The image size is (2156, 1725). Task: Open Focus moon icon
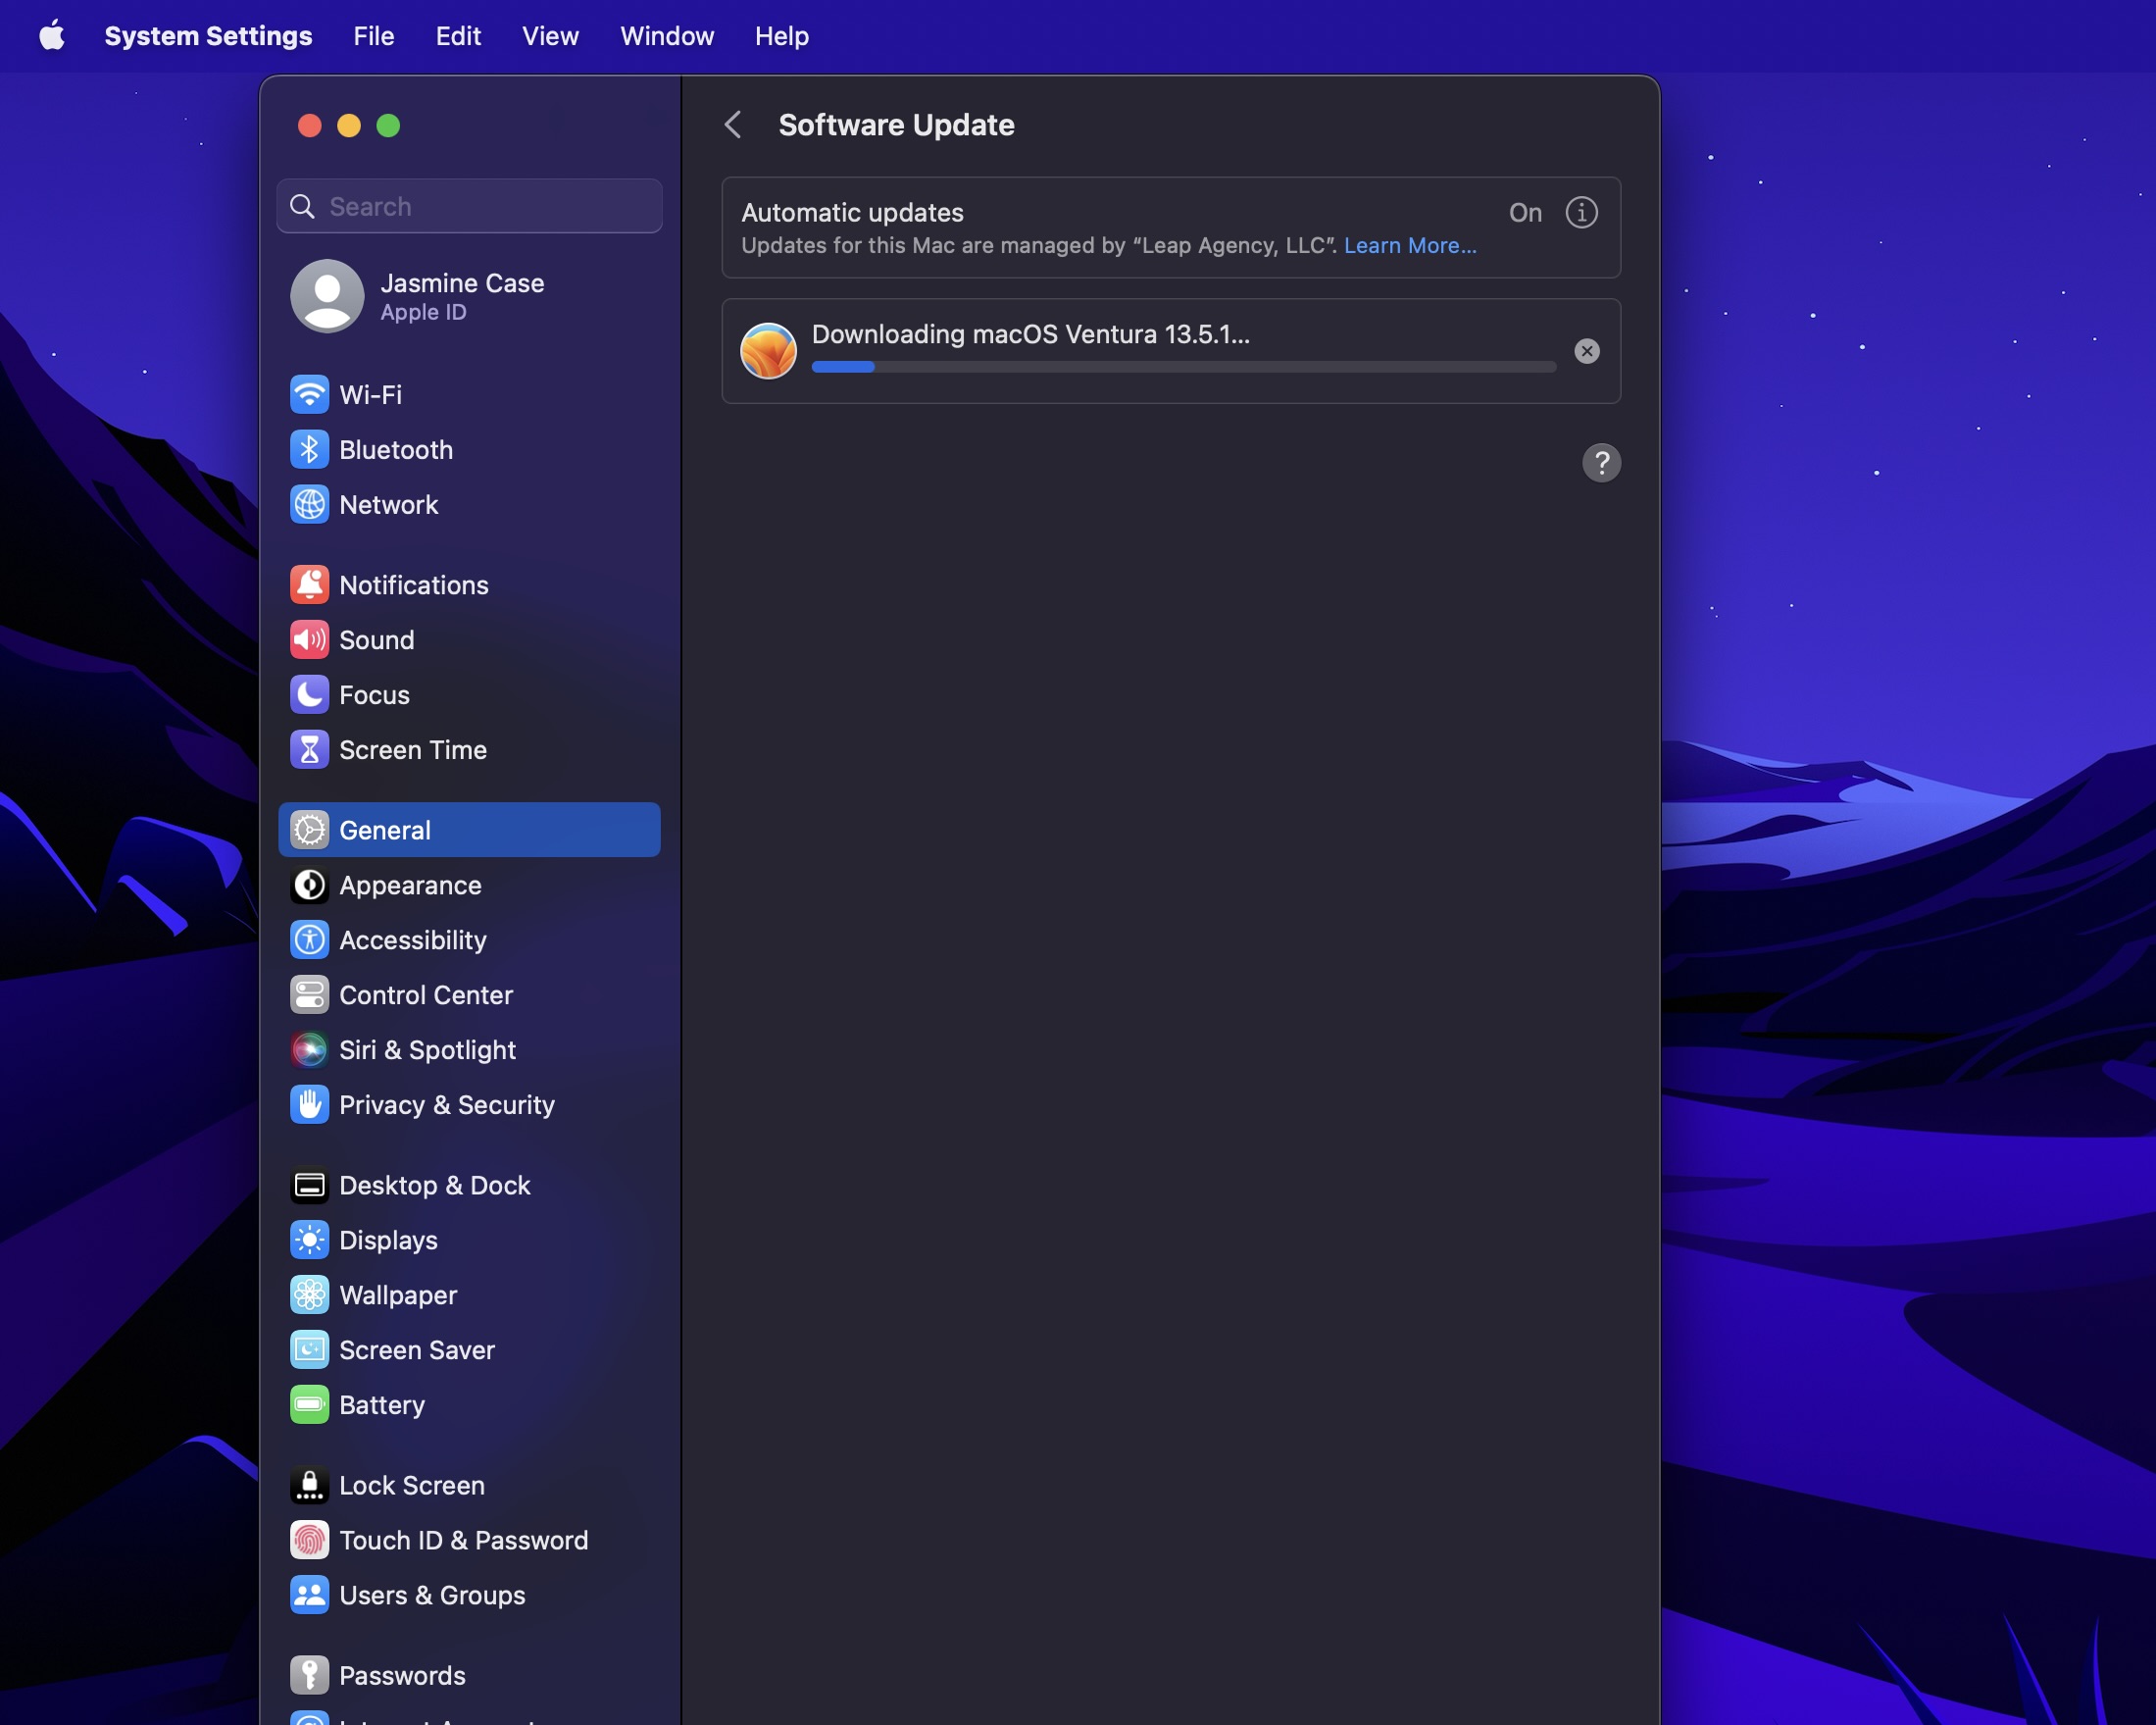[x=309, y=694]
